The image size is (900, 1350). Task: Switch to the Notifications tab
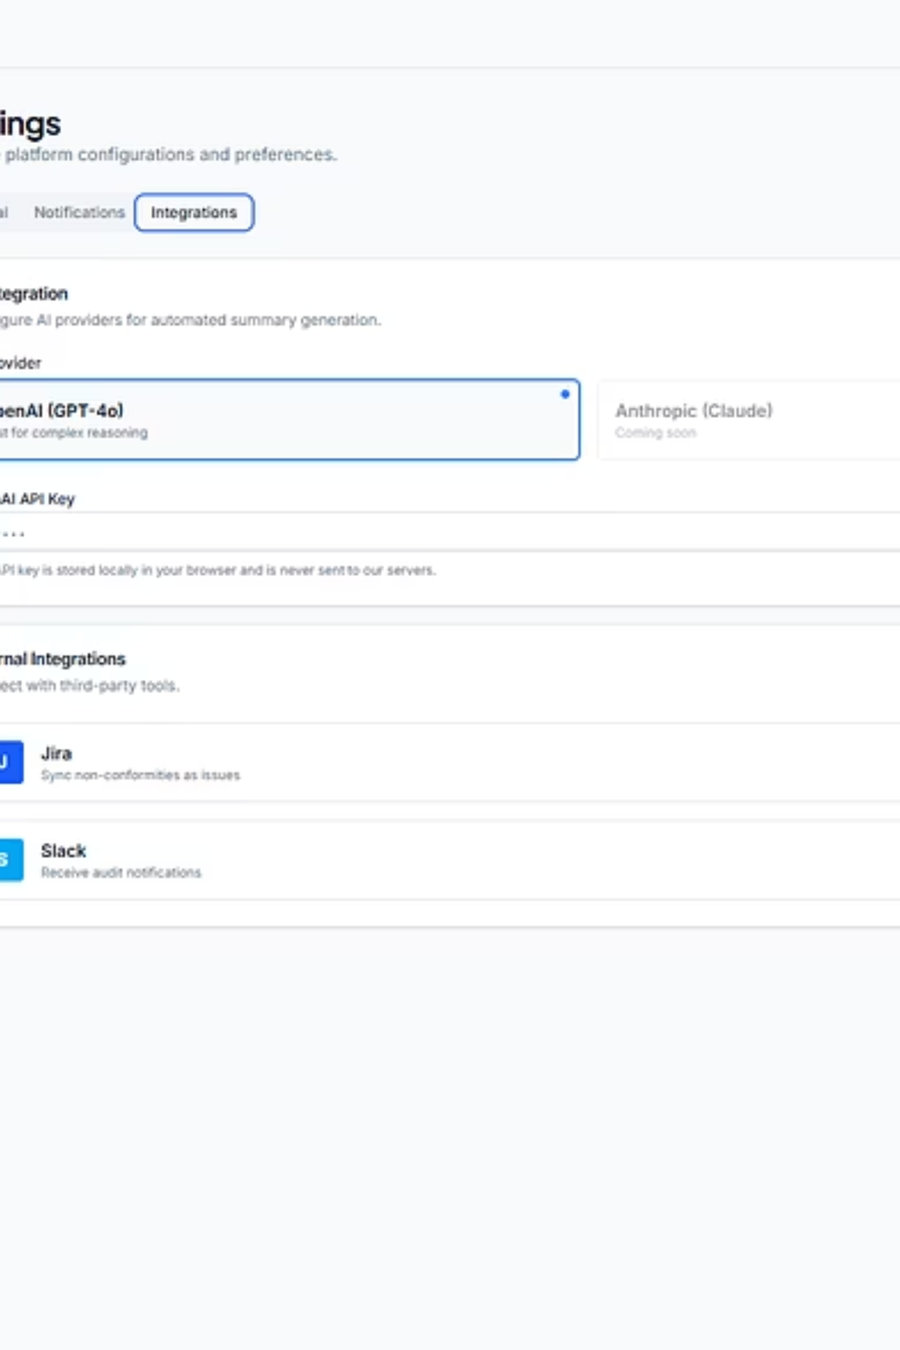[x=78, y=212]
